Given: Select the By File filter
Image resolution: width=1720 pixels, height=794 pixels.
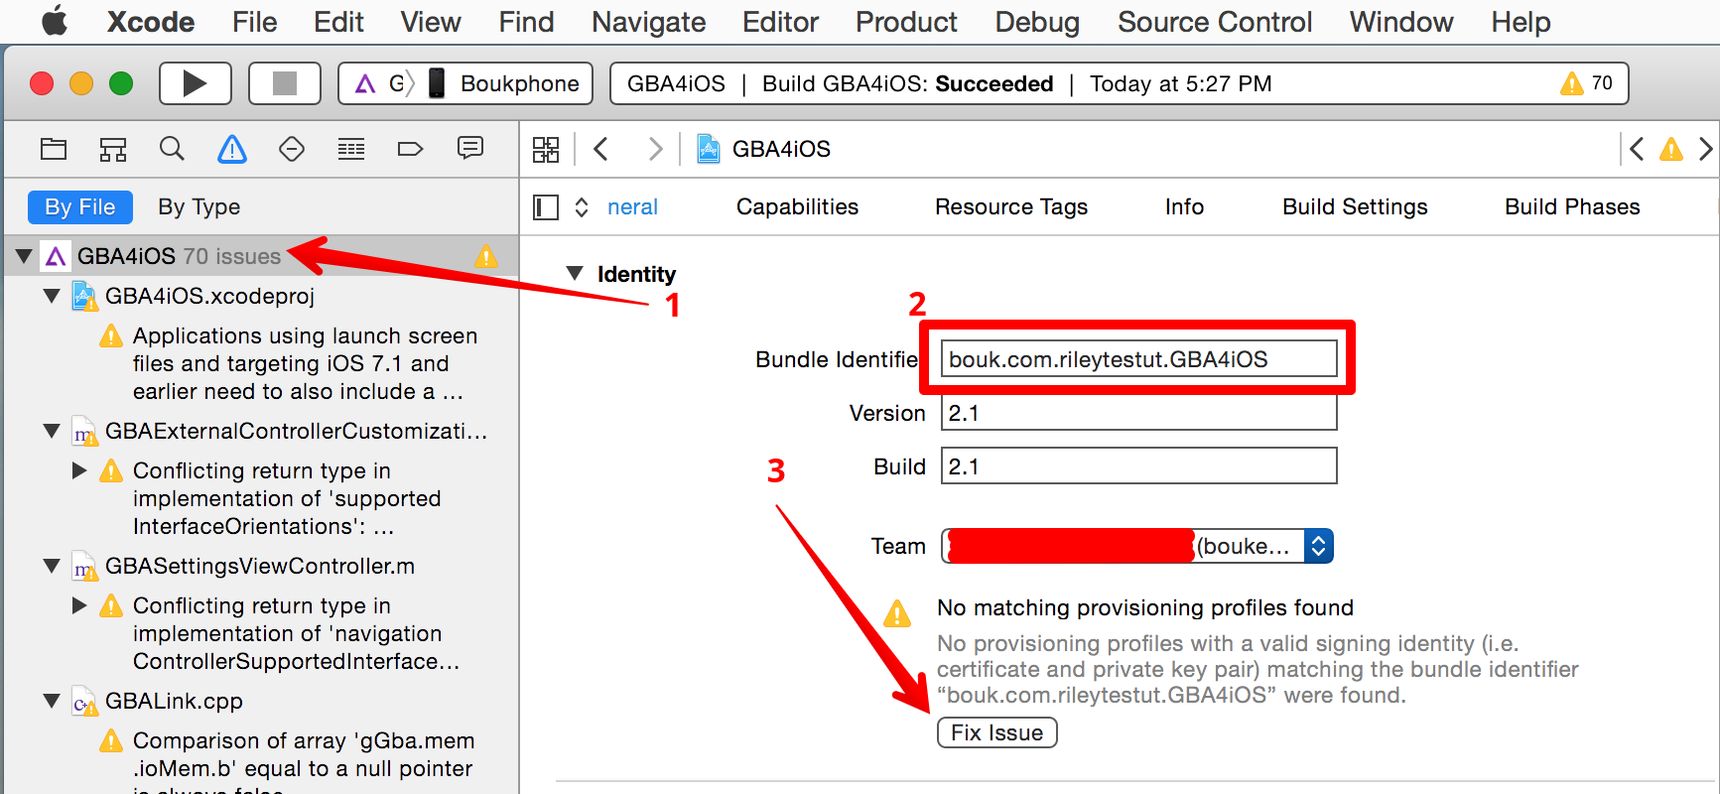Looking at the screenshot, I should [x=80, y=207].
